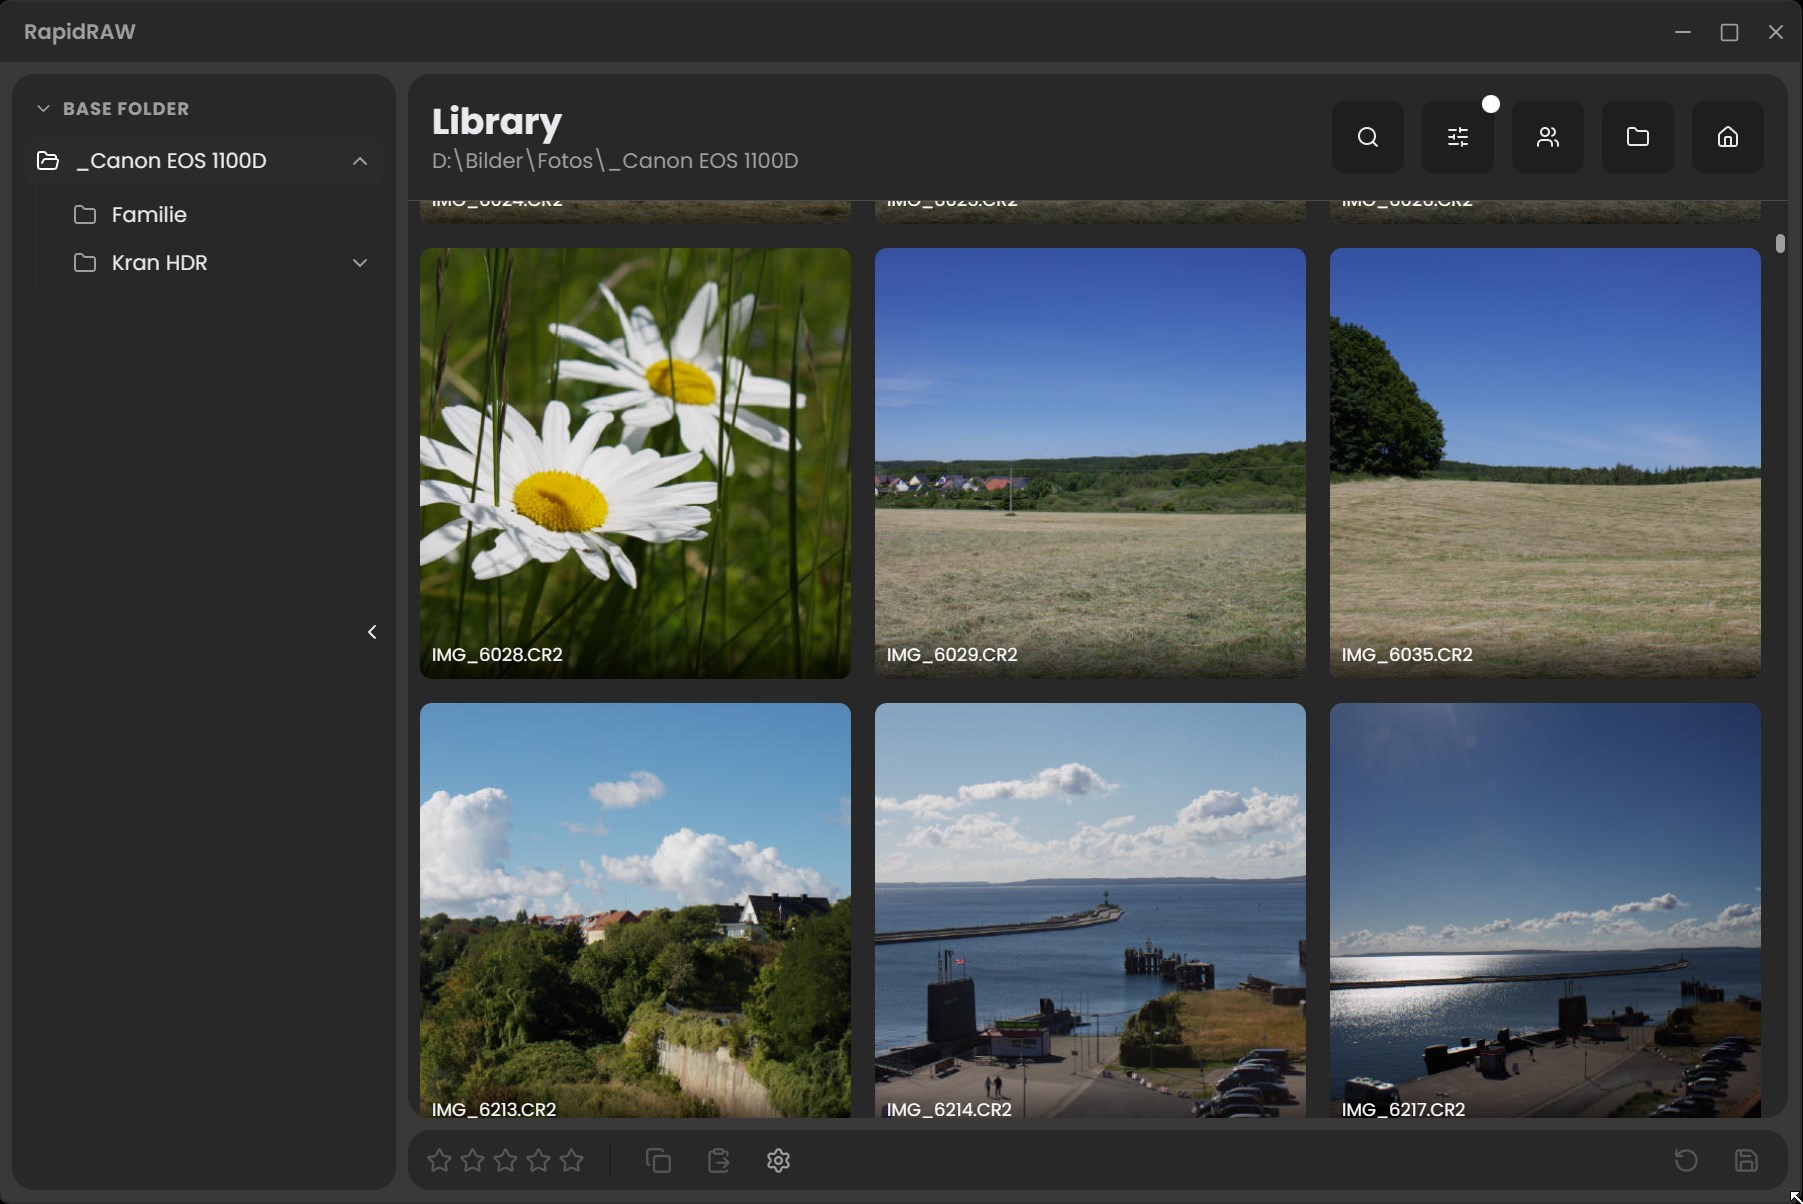1803x1204 pixels.
Task: Set rating to three stars
Action: 505,1160
